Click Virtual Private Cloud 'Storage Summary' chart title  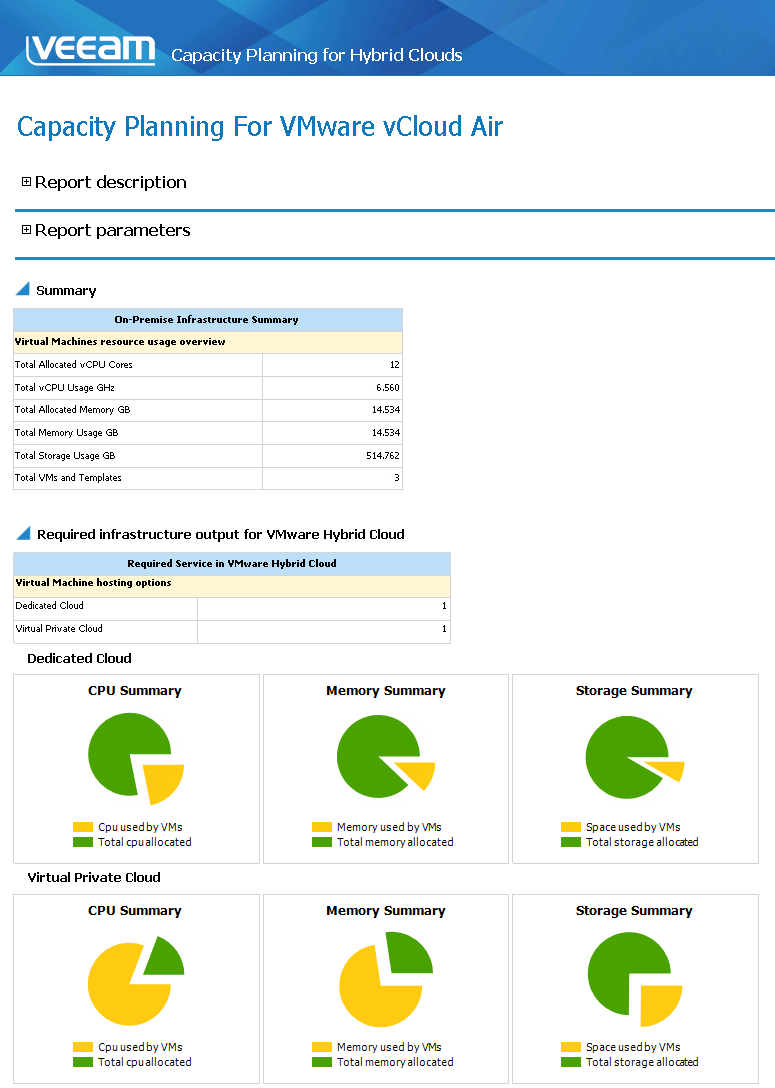[x=634, y=911]
